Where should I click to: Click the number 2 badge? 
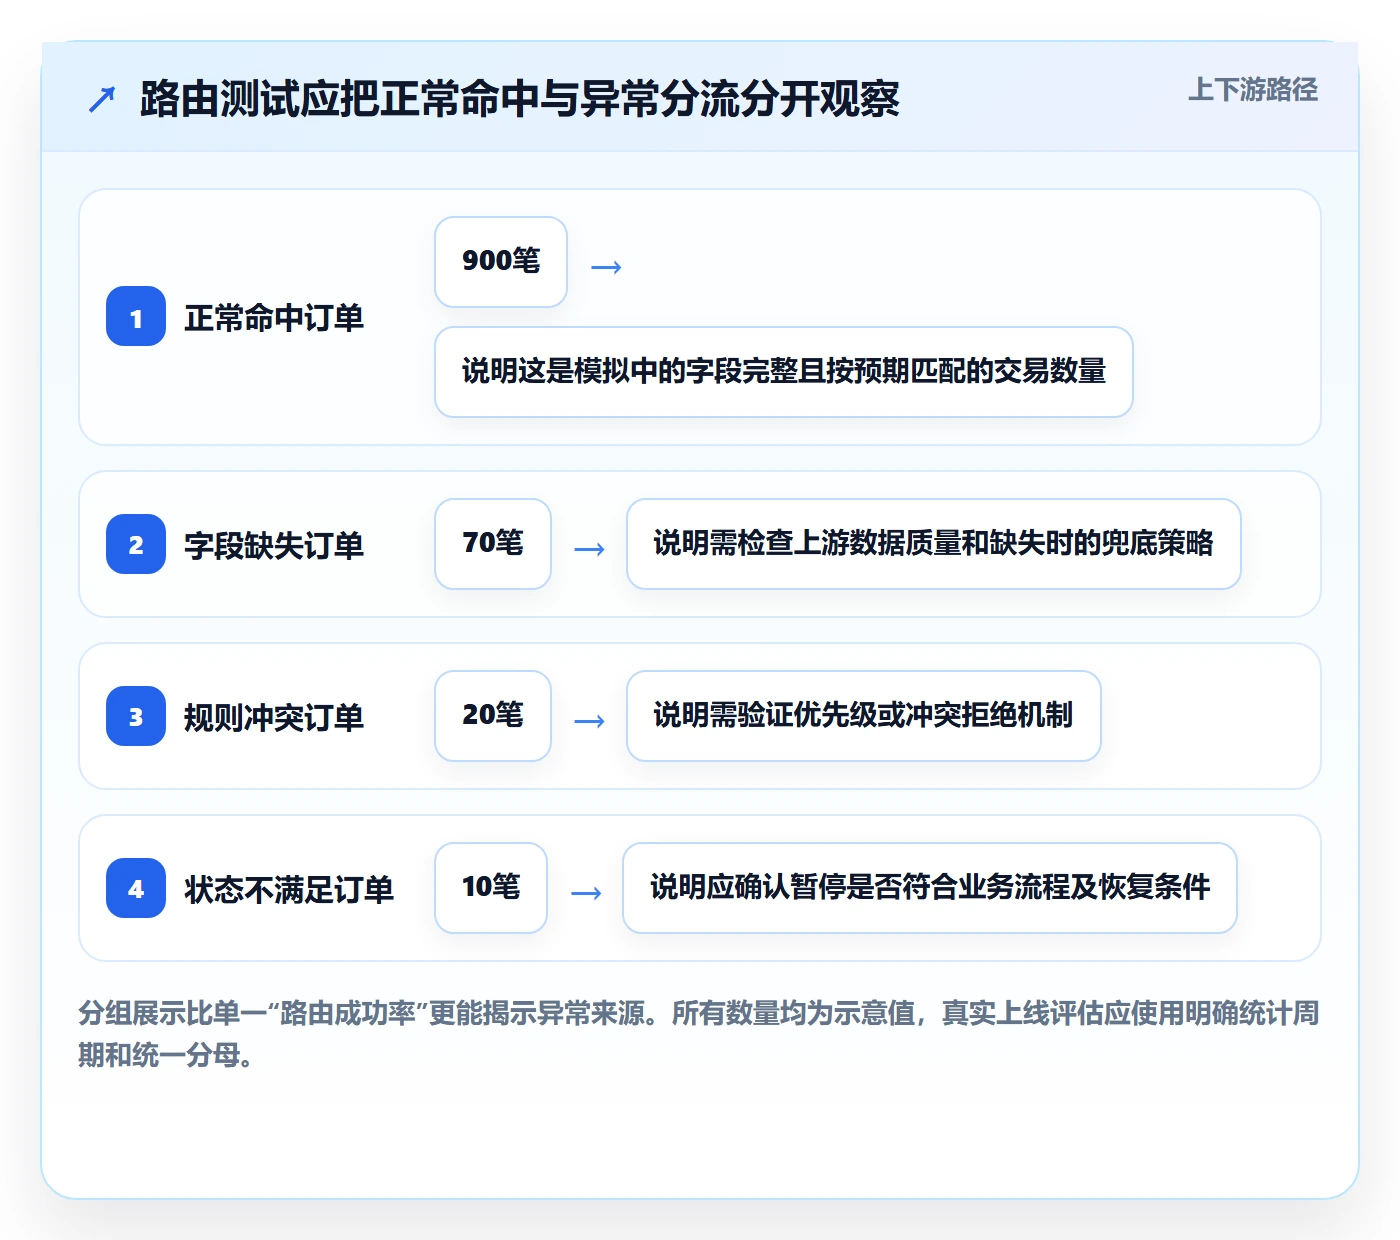136,544
